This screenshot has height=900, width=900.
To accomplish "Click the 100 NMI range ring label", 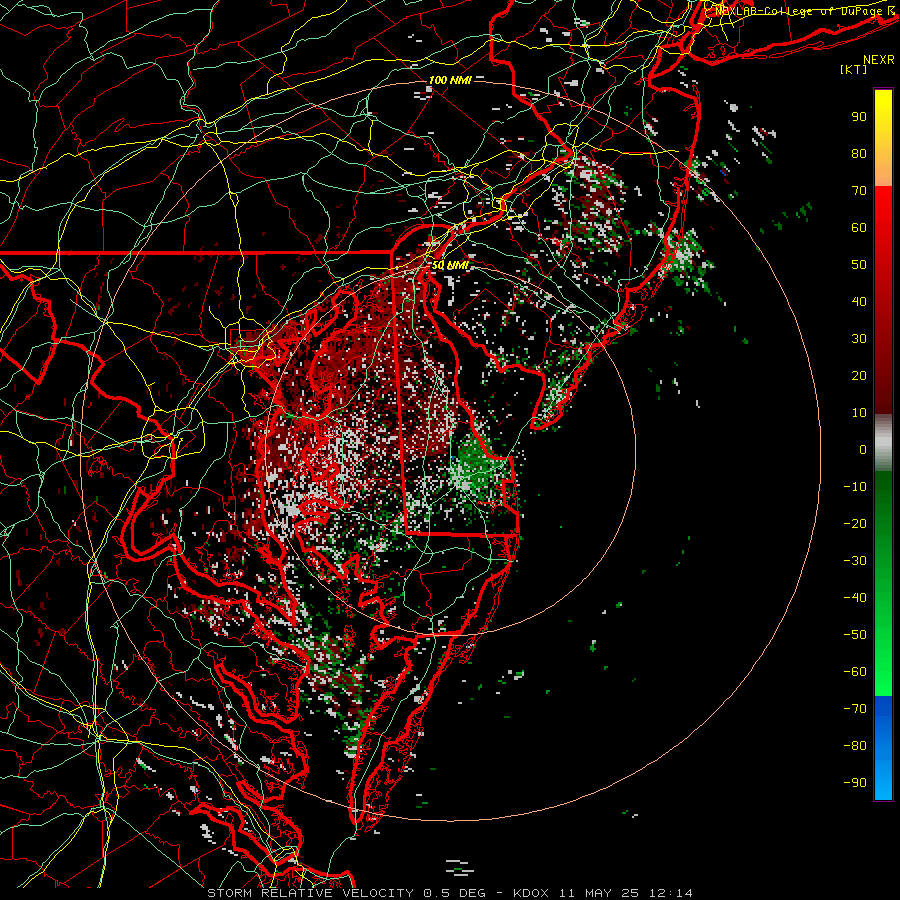I will 450,80.
